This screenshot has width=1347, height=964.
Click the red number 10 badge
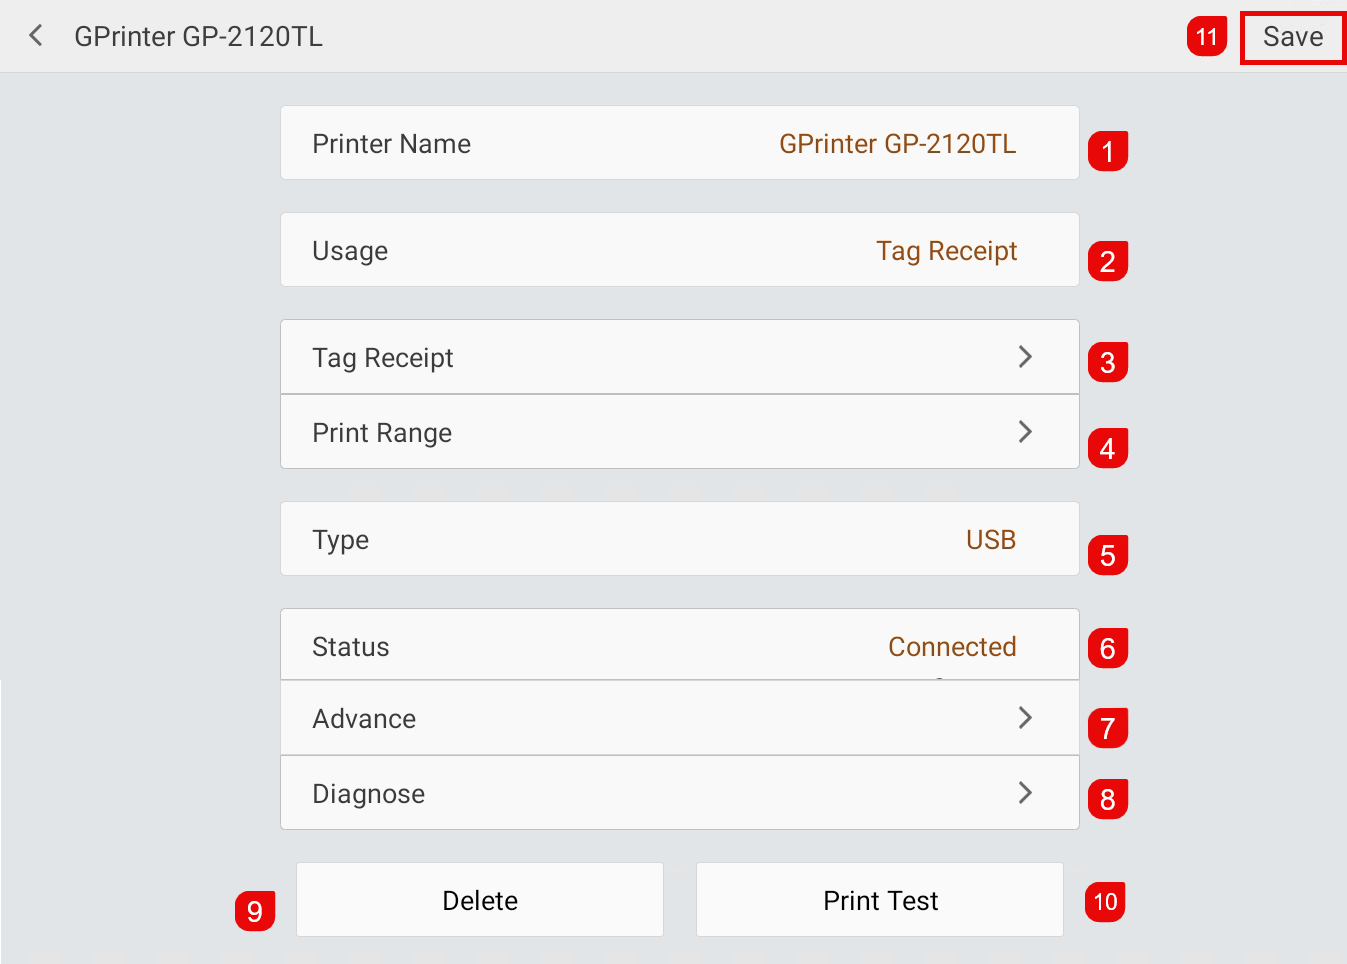point(1105,901)
